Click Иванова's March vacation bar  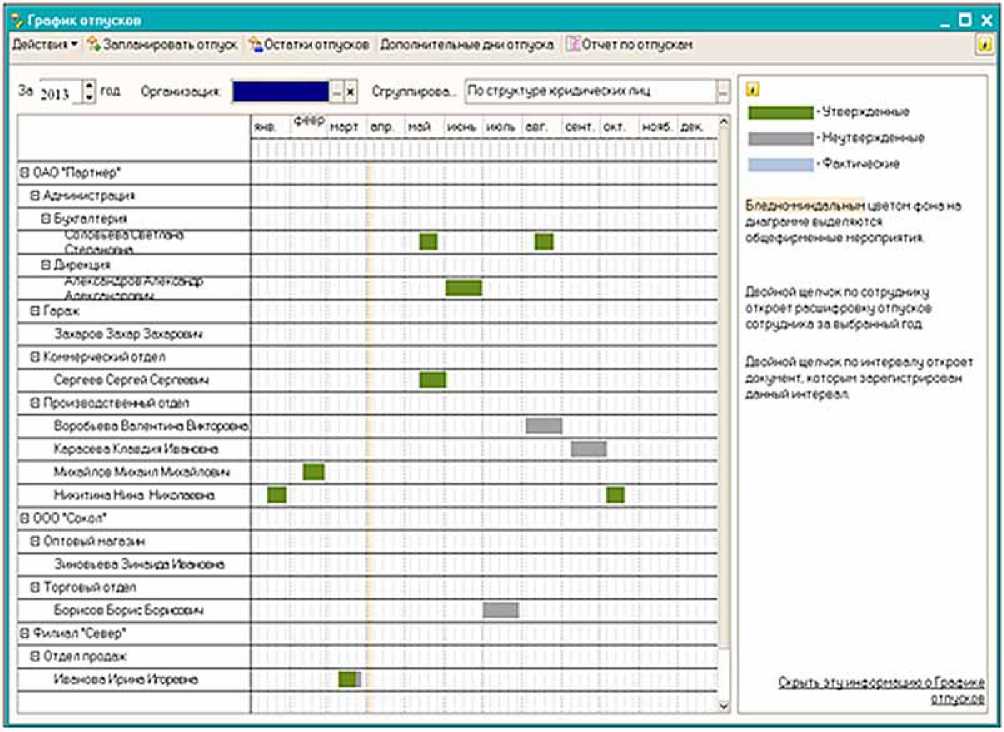tap(350, 679)
